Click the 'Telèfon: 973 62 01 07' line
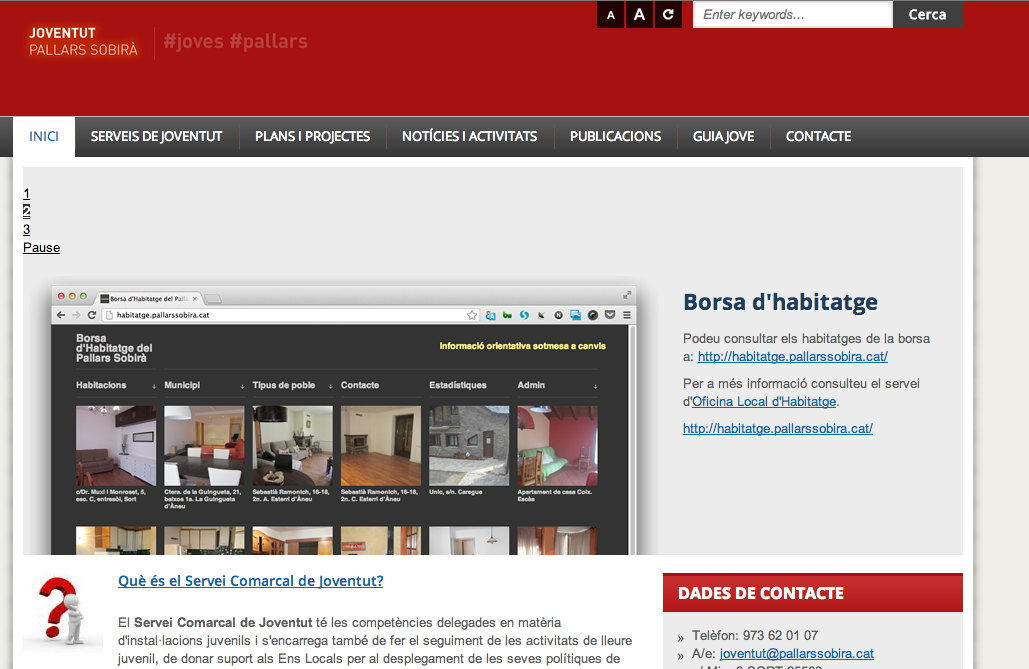1029x669 pixels. pyautogui.click(x=755, y=636)
